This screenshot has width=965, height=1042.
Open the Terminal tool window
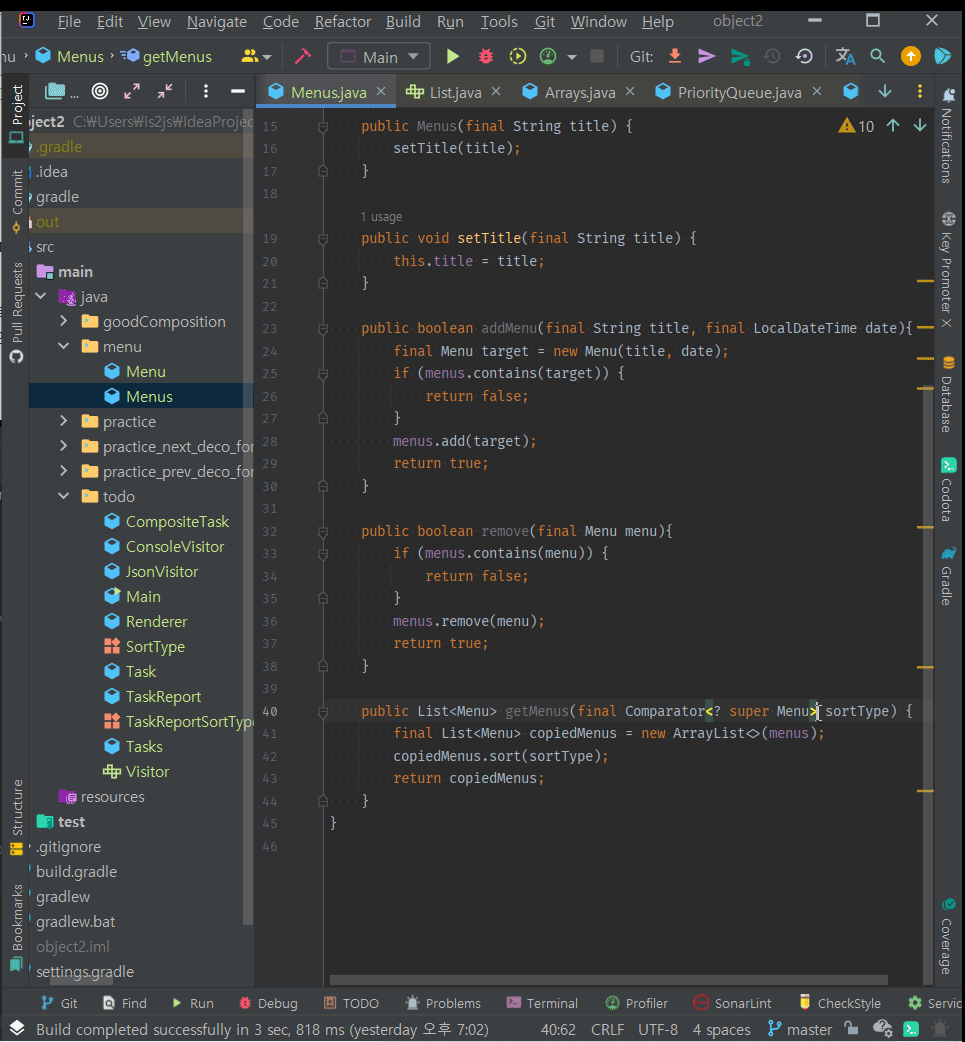542,1003
